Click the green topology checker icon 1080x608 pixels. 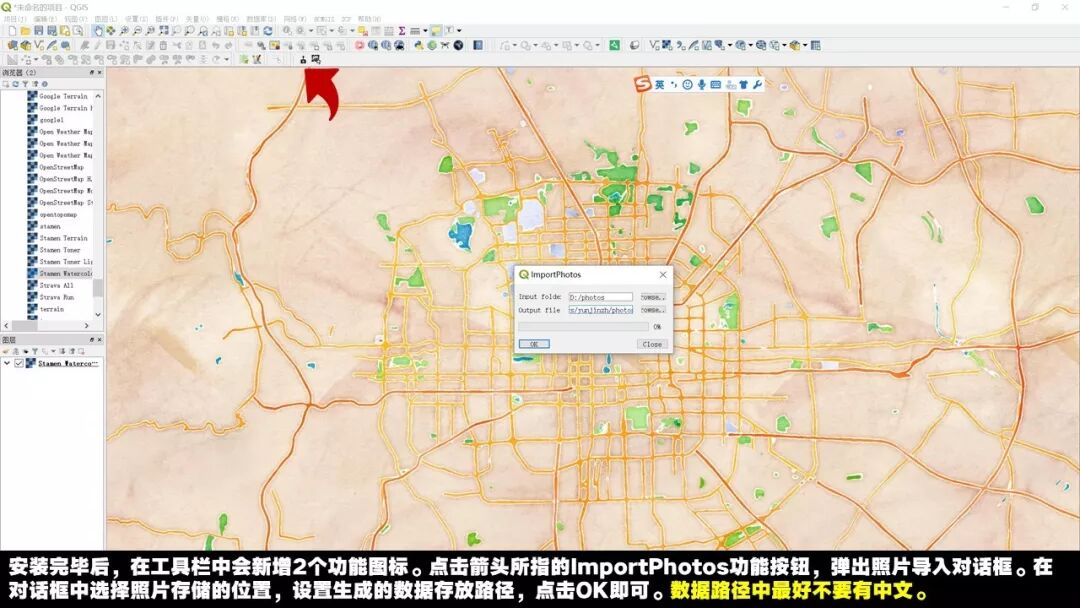[x=614, y=45]
